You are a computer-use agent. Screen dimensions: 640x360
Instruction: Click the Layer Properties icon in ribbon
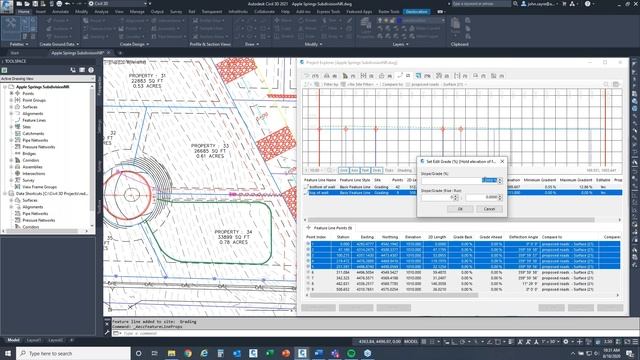click(366, 28)
